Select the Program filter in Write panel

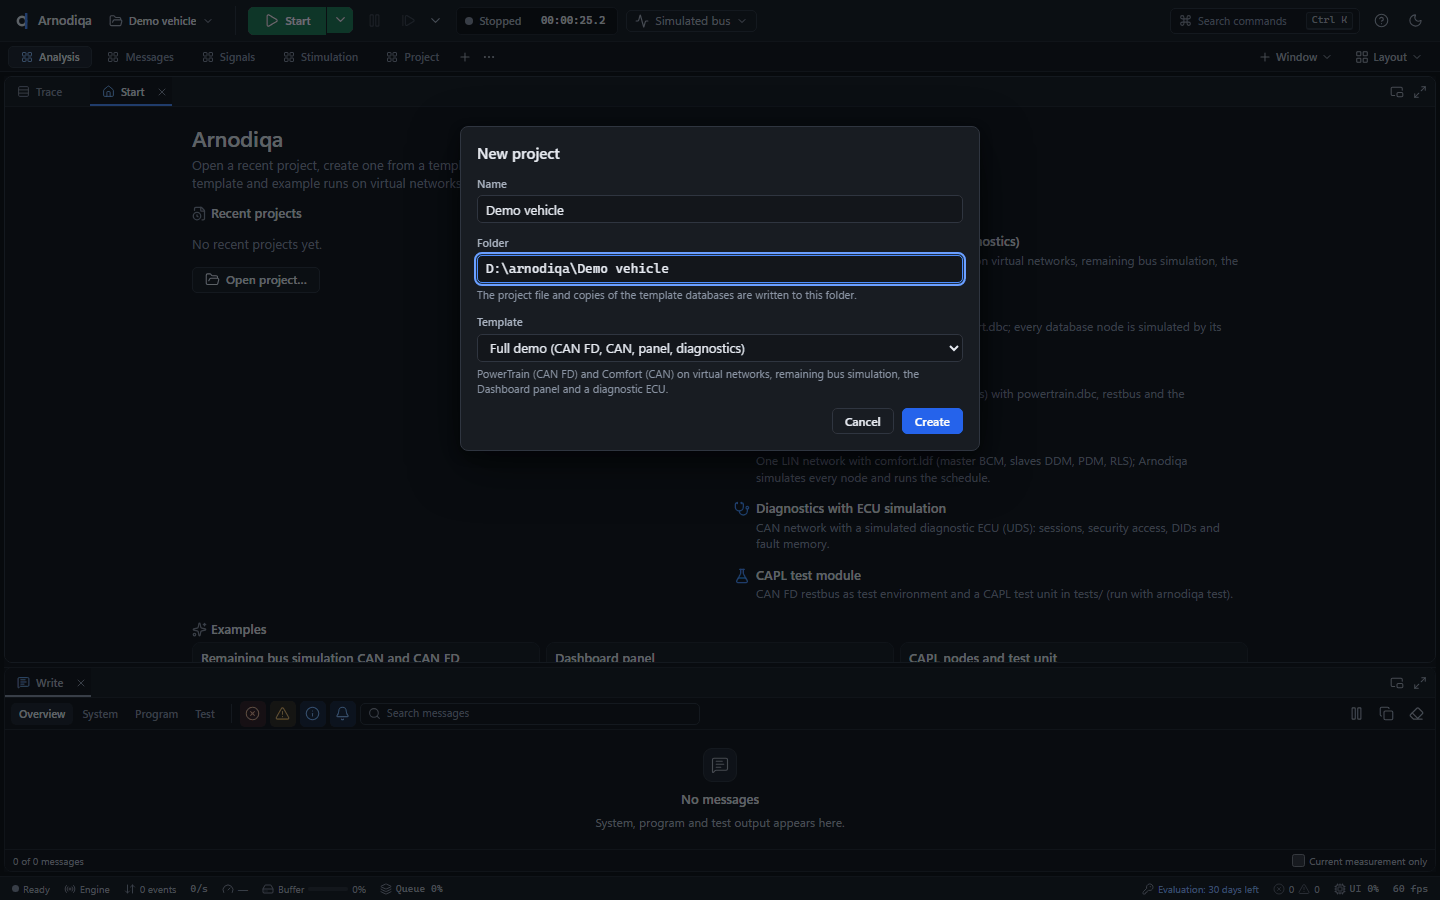point(157,714)
